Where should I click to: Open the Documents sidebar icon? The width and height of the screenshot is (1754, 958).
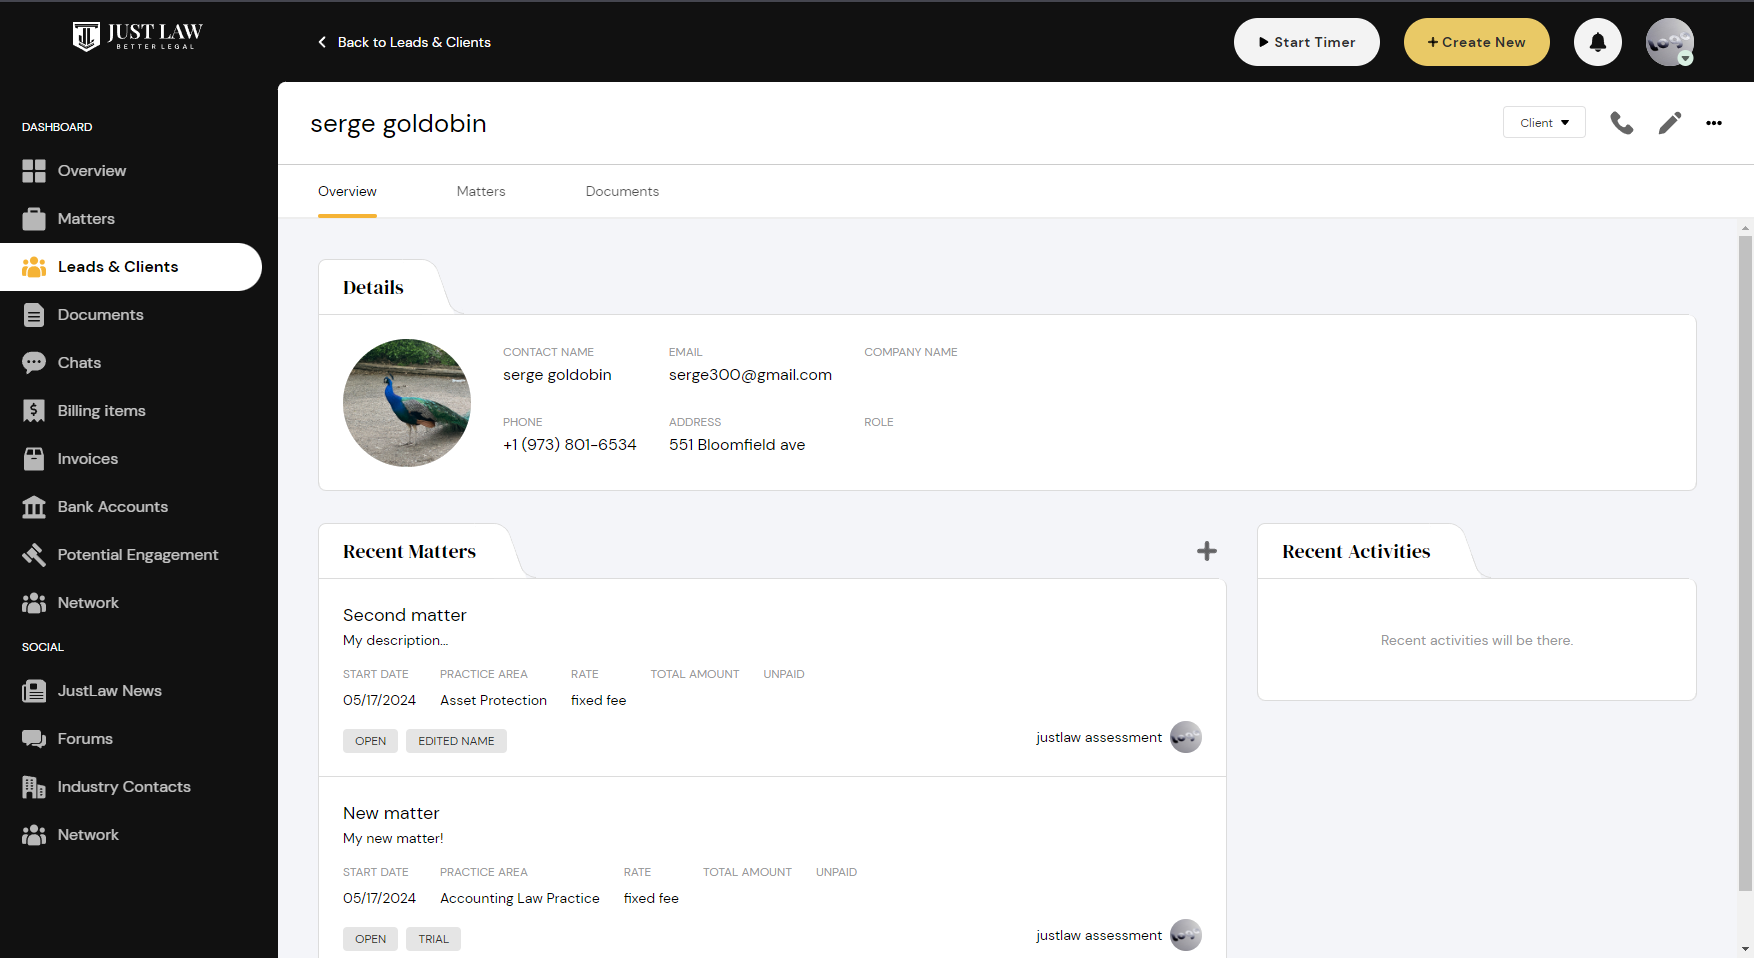click(34, 315)
